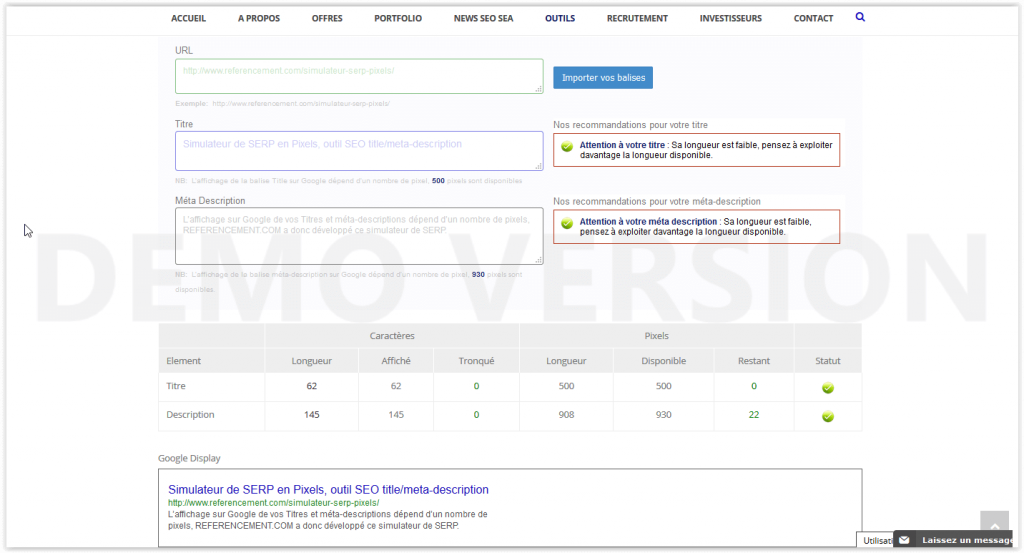Open the ACCUEIL menu item
This screenshot has height=553, width=1024.
click(188, 18)
